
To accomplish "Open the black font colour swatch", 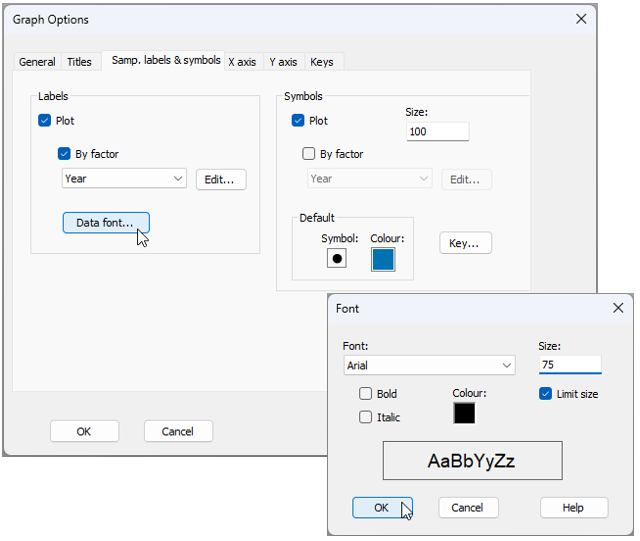I will pos(464,412).
